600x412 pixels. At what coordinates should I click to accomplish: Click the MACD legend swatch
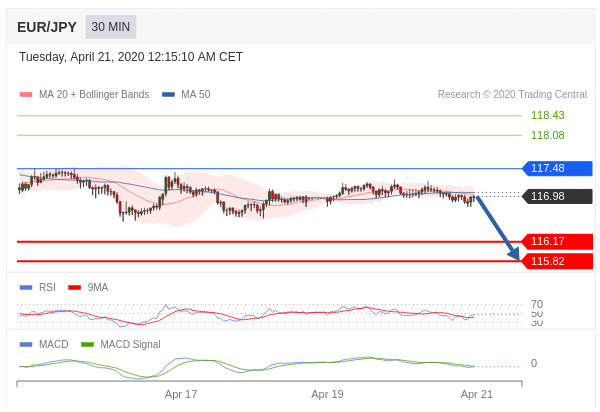pos(26,345)
